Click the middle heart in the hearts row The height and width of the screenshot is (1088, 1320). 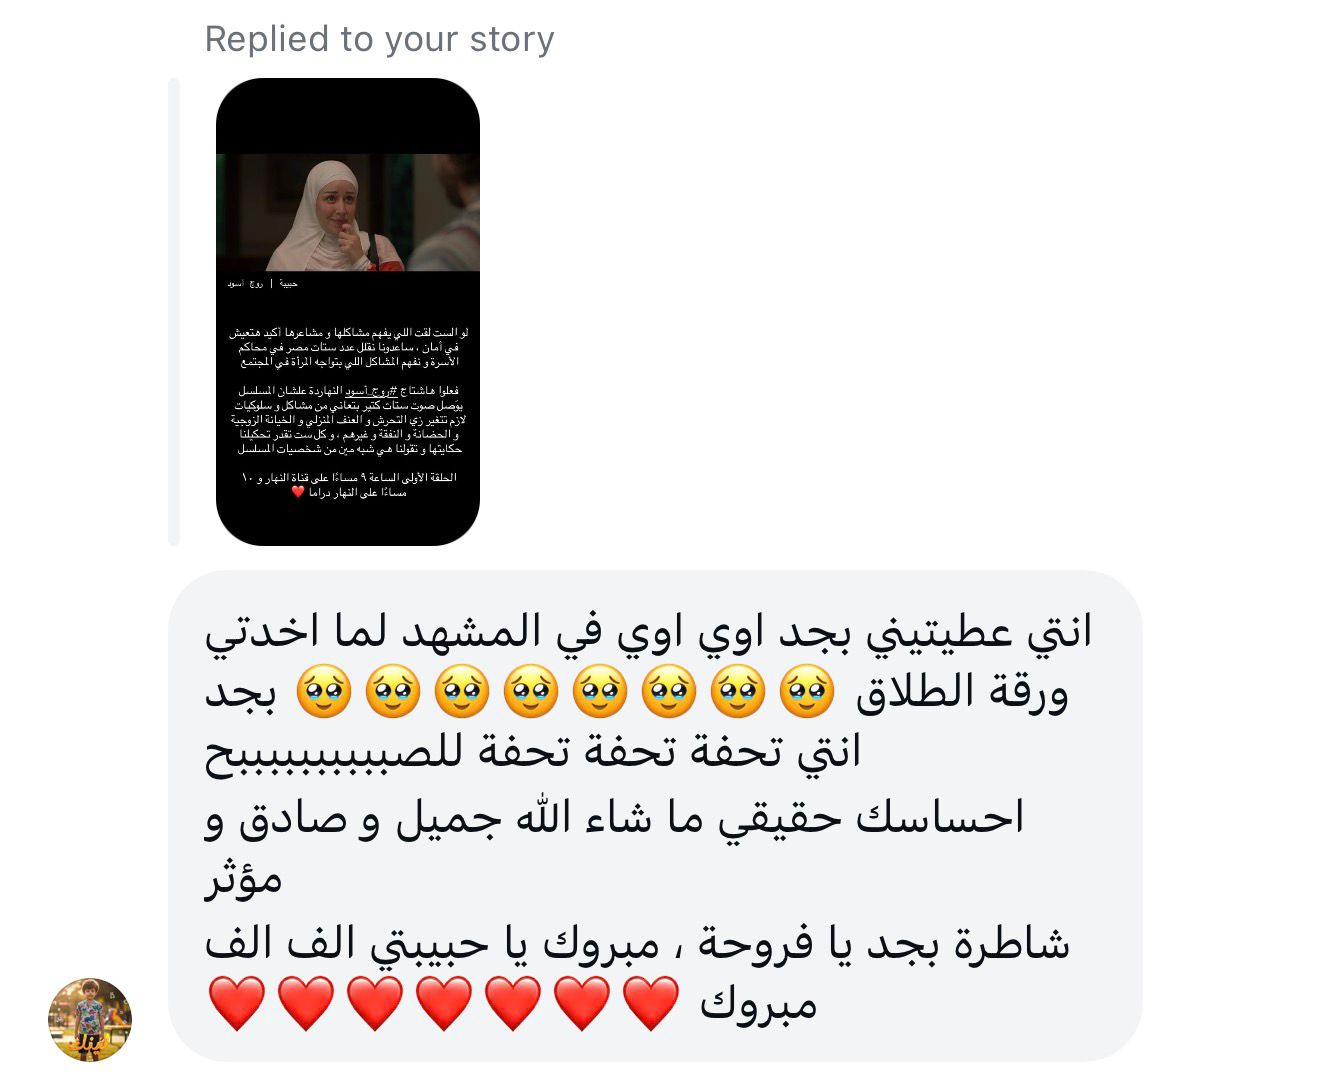coord(444,1003)
